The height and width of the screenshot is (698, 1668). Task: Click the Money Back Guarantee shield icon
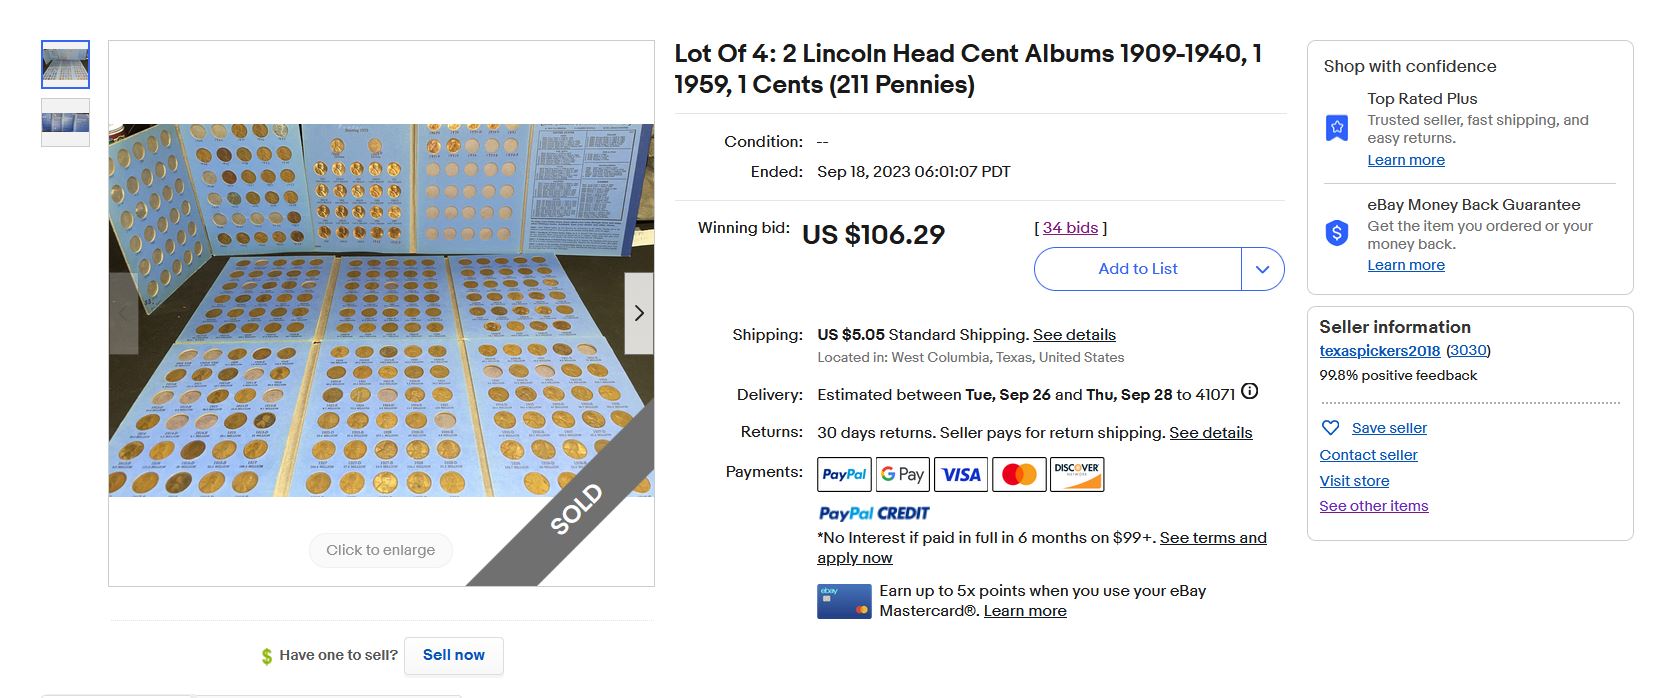(x=1337, y=233)
